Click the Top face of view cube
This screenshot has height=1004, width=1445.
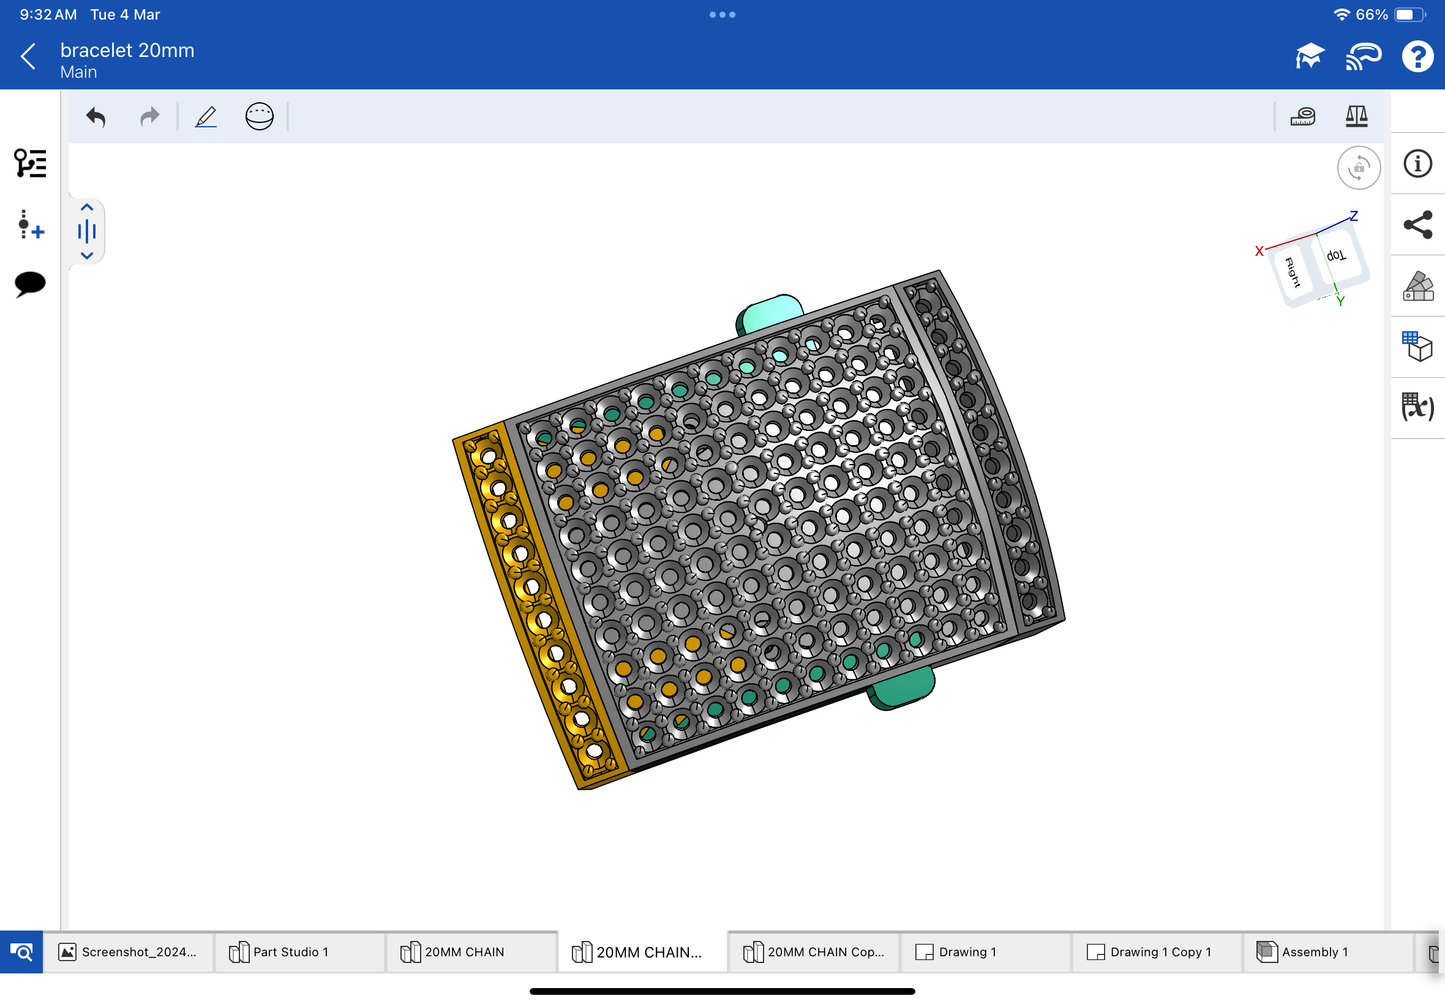pos(1337,255)
